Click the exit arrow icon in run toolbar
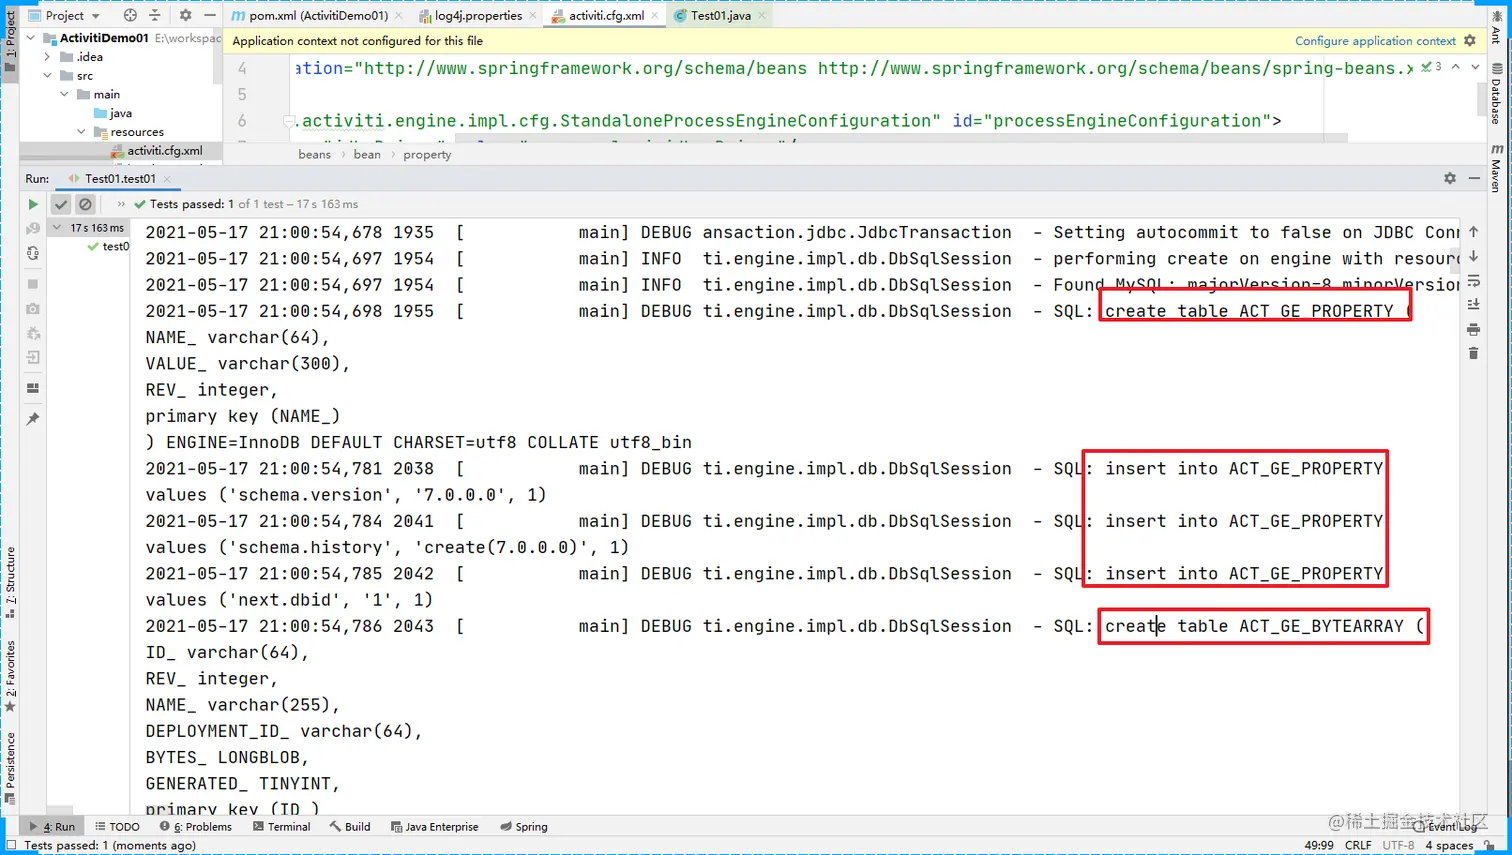Screen dimensions: 1512x855 [x=33, y=358]
